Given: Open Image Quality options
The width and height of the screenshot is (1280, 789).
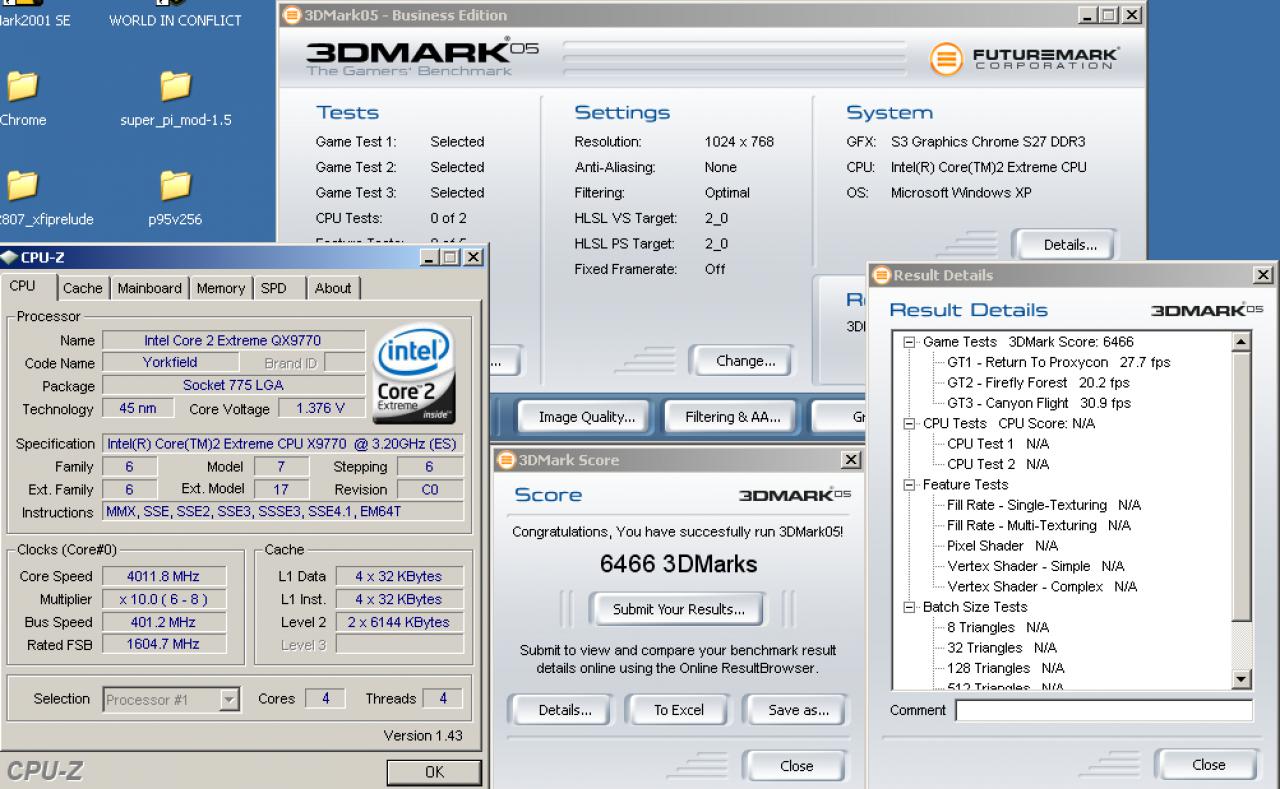Looking at the screenshot, I should click(586, 417).
